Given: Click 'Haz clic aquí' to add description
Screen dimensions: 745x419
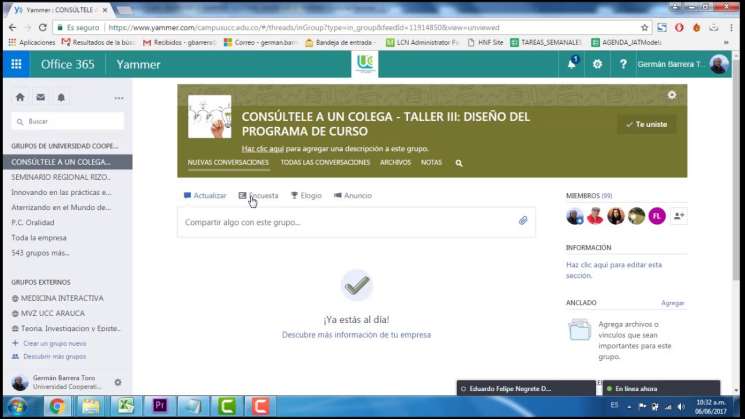Looking at the screenshot, I should coord(263,149).
